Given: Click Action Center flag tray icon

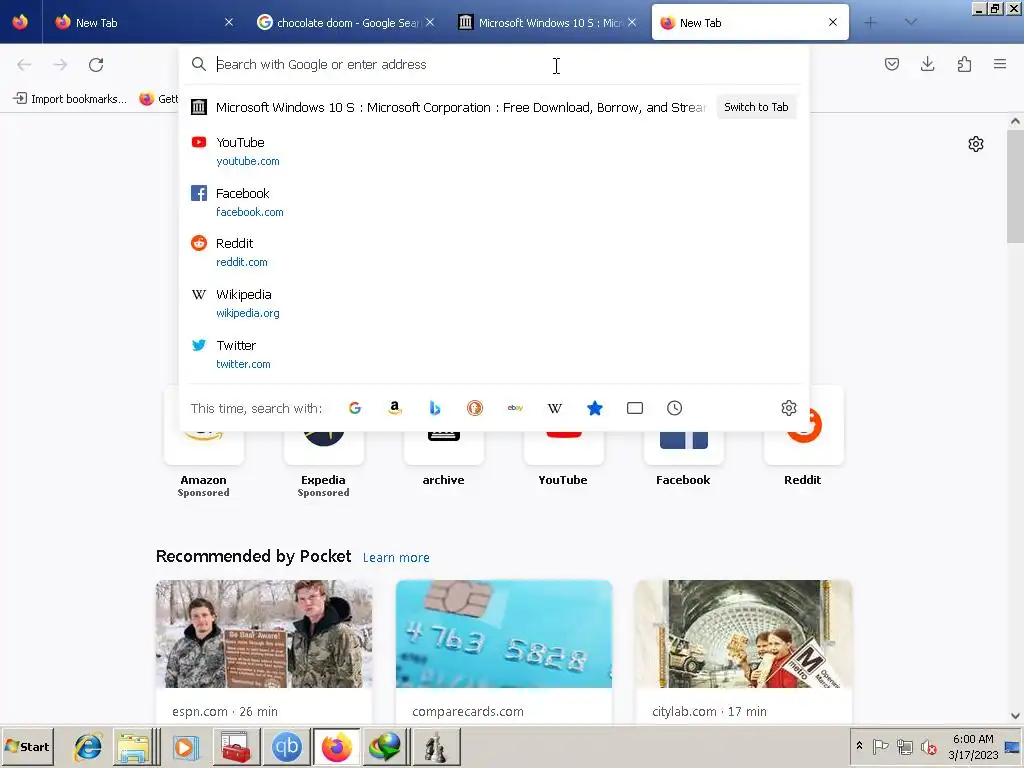Looking at the screenshot, I should coord(880,746).
